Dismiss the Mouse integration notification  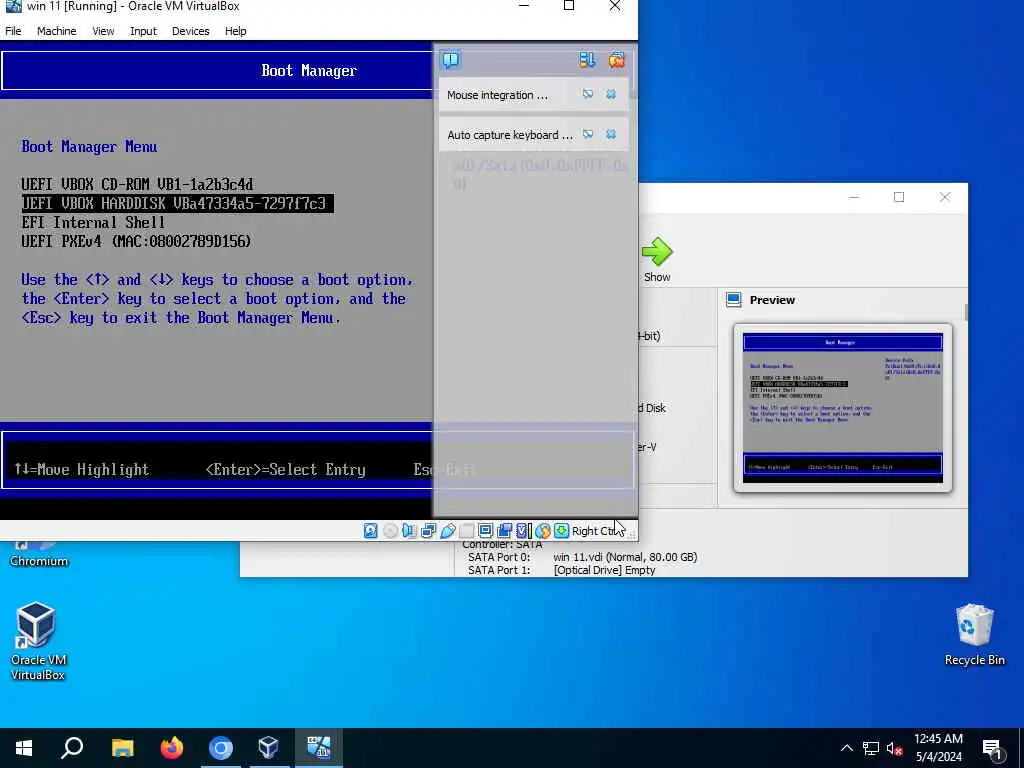click(x=611, y=95)
